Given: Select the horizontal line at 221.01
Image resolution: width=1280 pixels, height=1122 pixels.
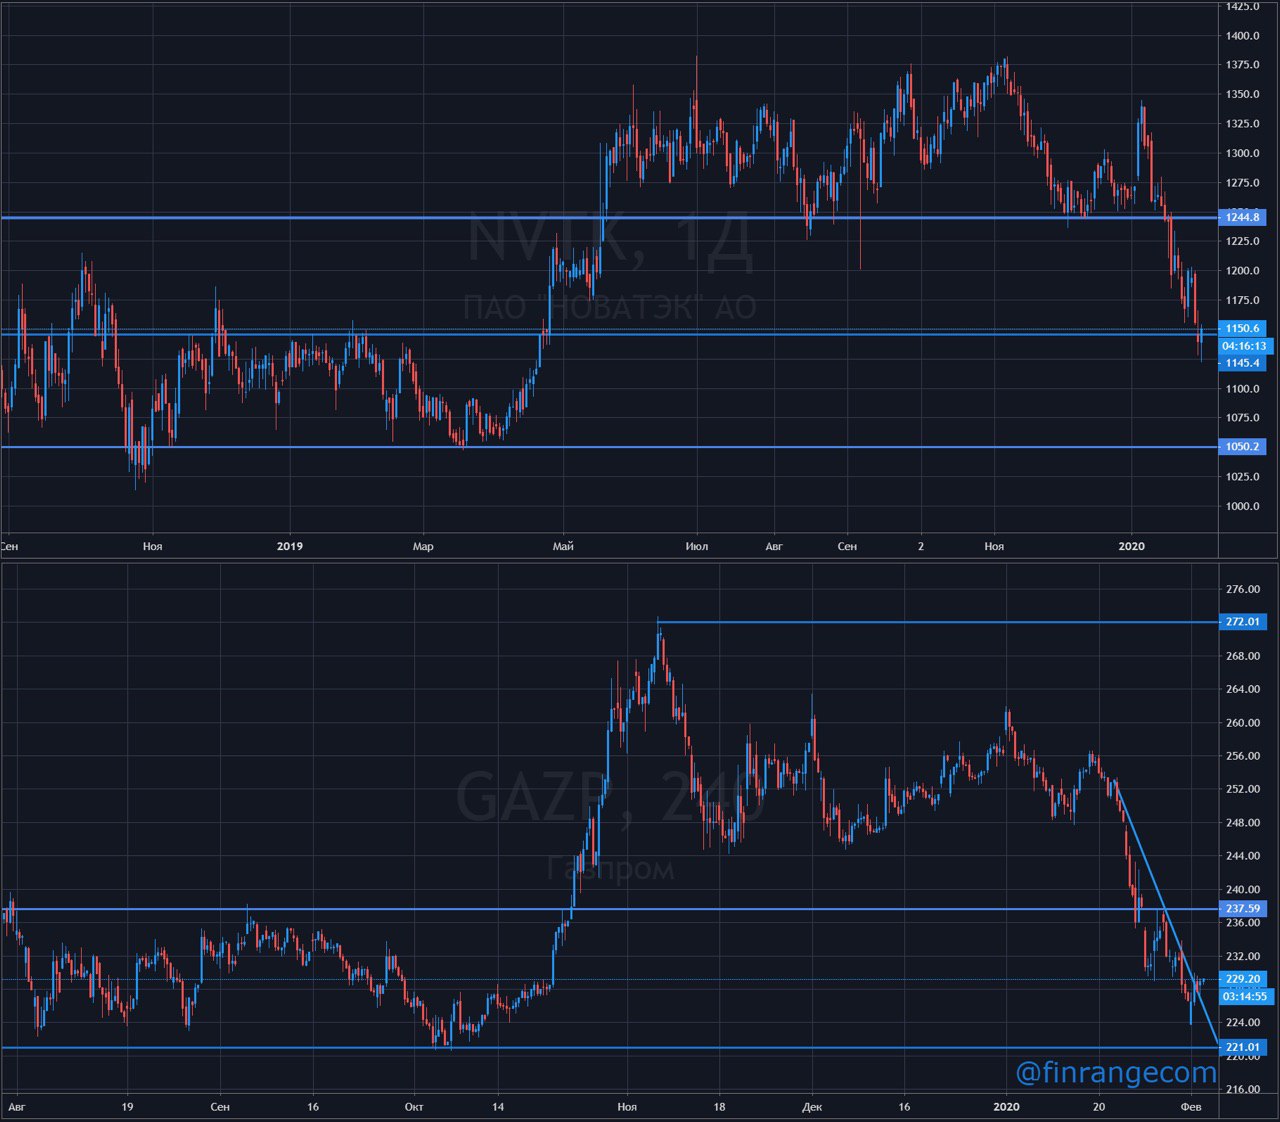Looking at the screenshot, I should (x=609, y=1048).
